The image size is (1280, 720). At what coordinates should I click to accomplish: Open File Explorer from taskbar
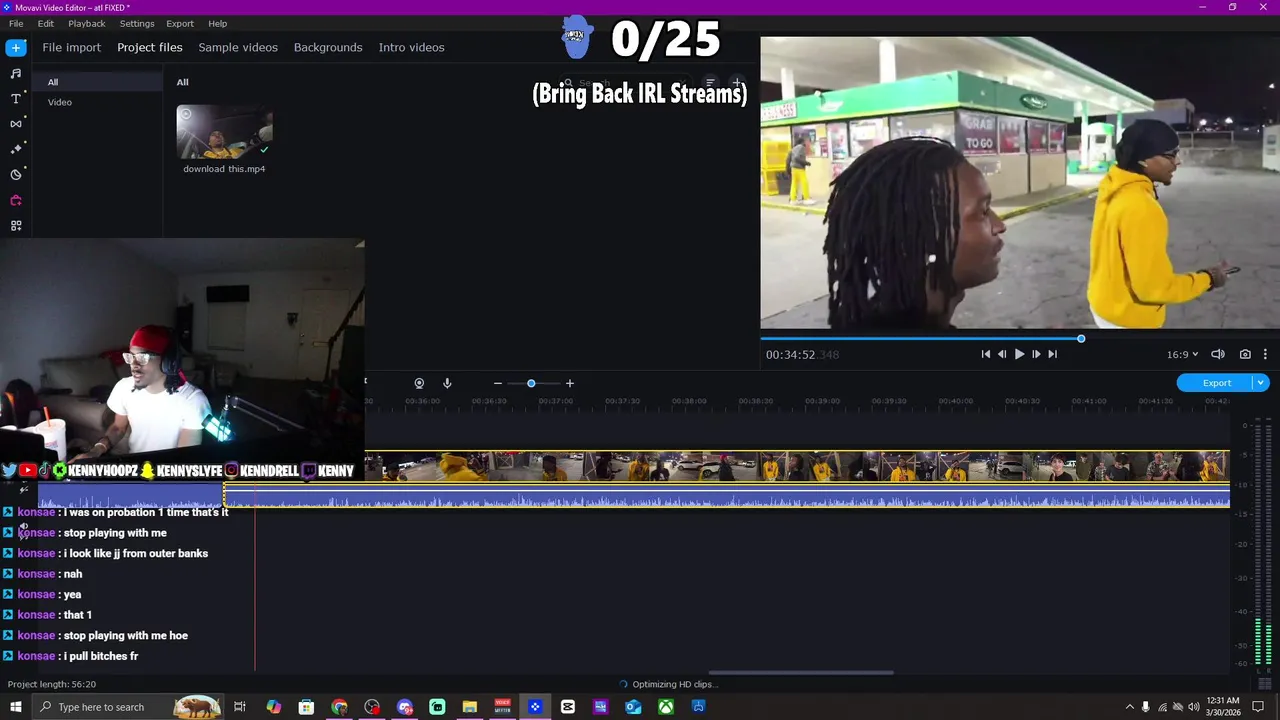[x=469, y=707]
